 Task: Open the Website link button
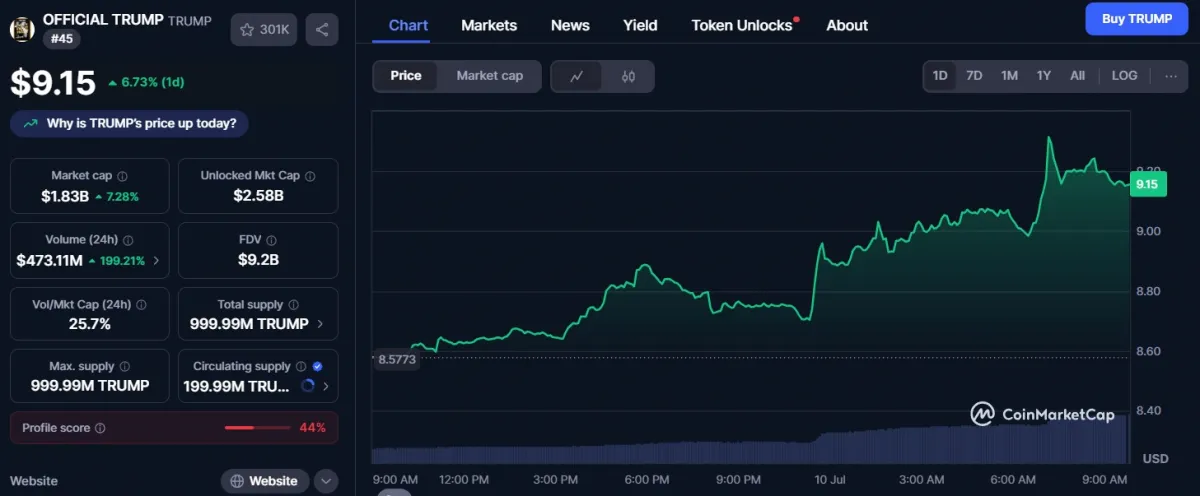coord(264,481)
